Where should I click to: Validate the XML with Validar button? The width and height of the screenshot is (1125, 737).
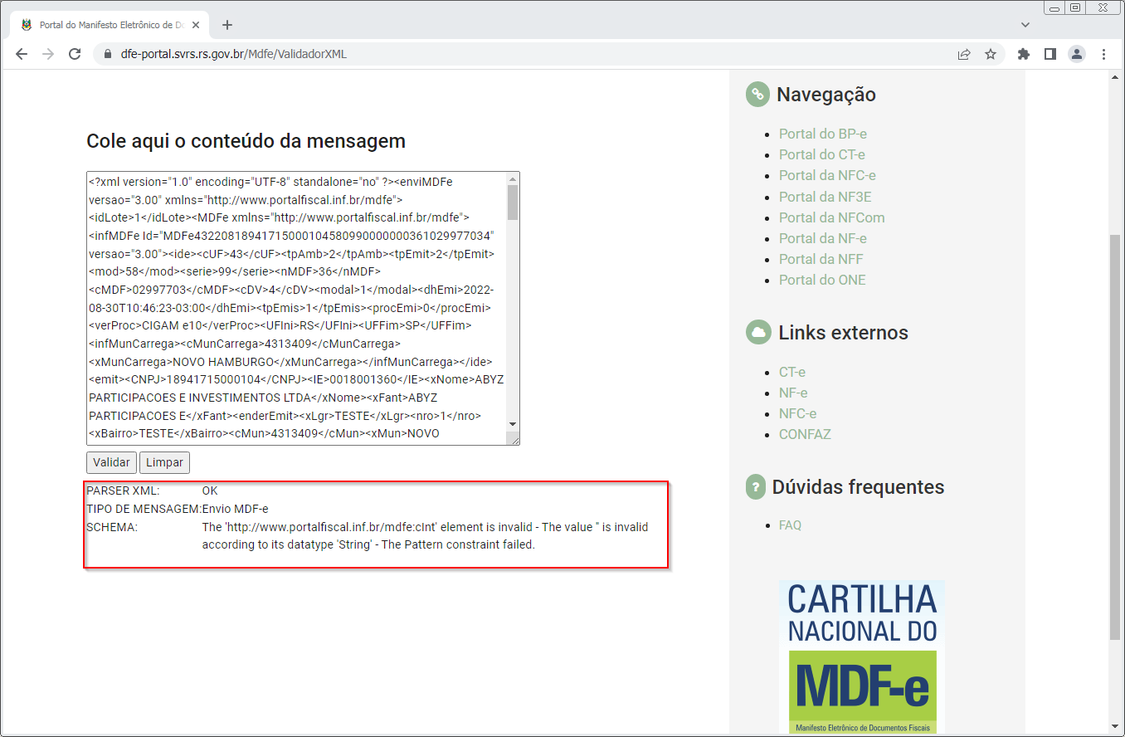[x=111, y=462]
